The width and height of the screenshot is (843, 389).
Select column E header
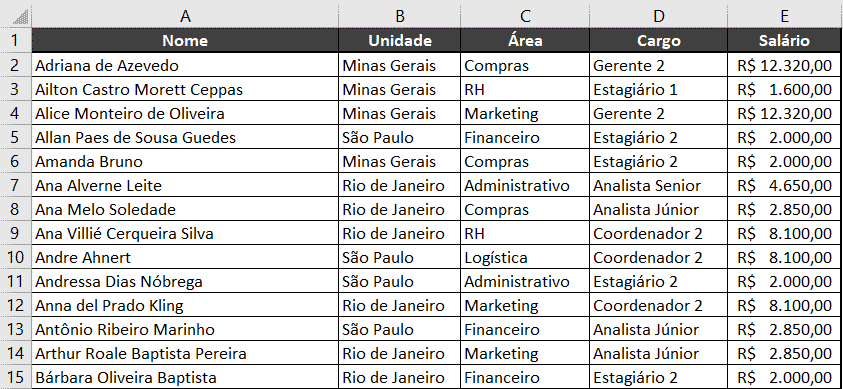coord(785,16)
